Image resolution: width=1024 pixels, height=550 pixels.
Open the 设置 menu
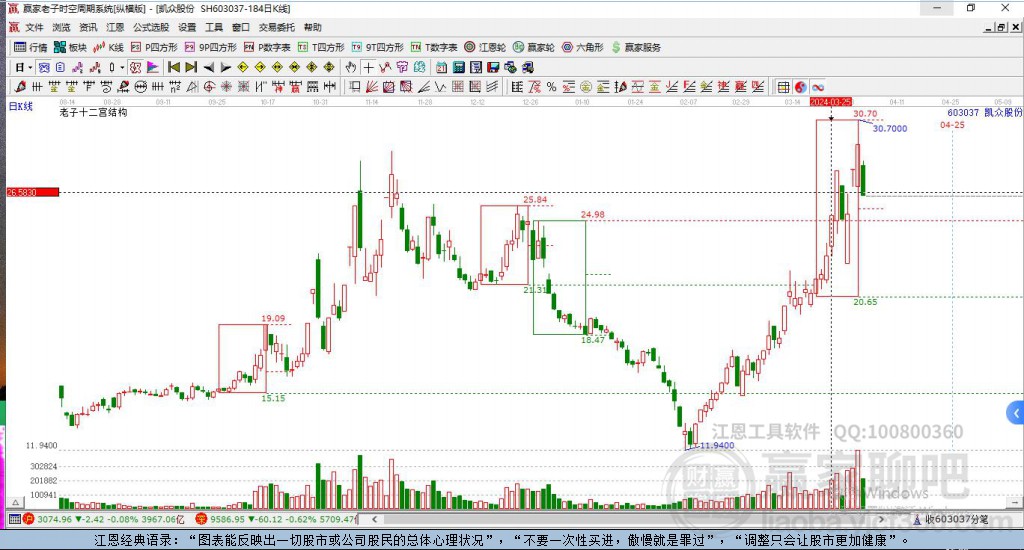(x=187, y=27)
